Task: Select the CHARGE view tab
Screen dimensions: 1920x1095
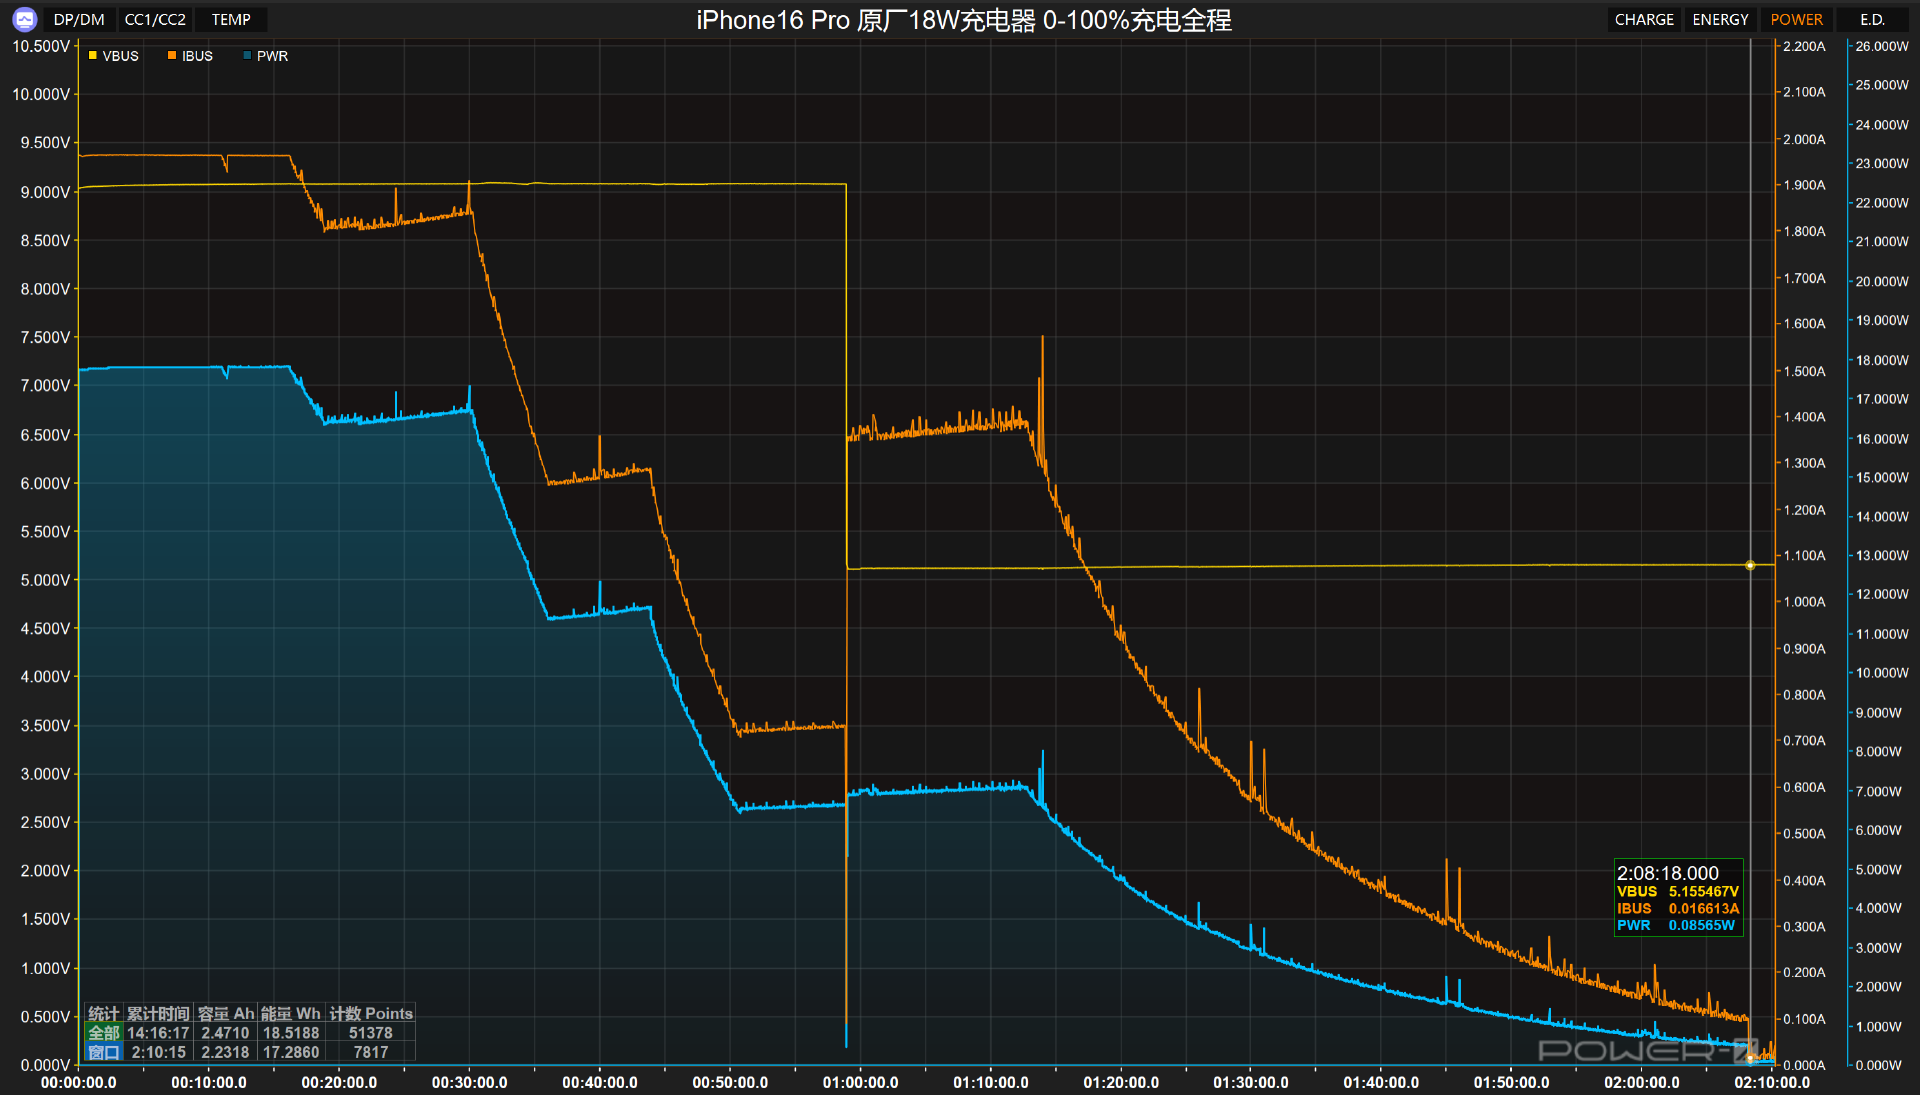Action: 1644,19
